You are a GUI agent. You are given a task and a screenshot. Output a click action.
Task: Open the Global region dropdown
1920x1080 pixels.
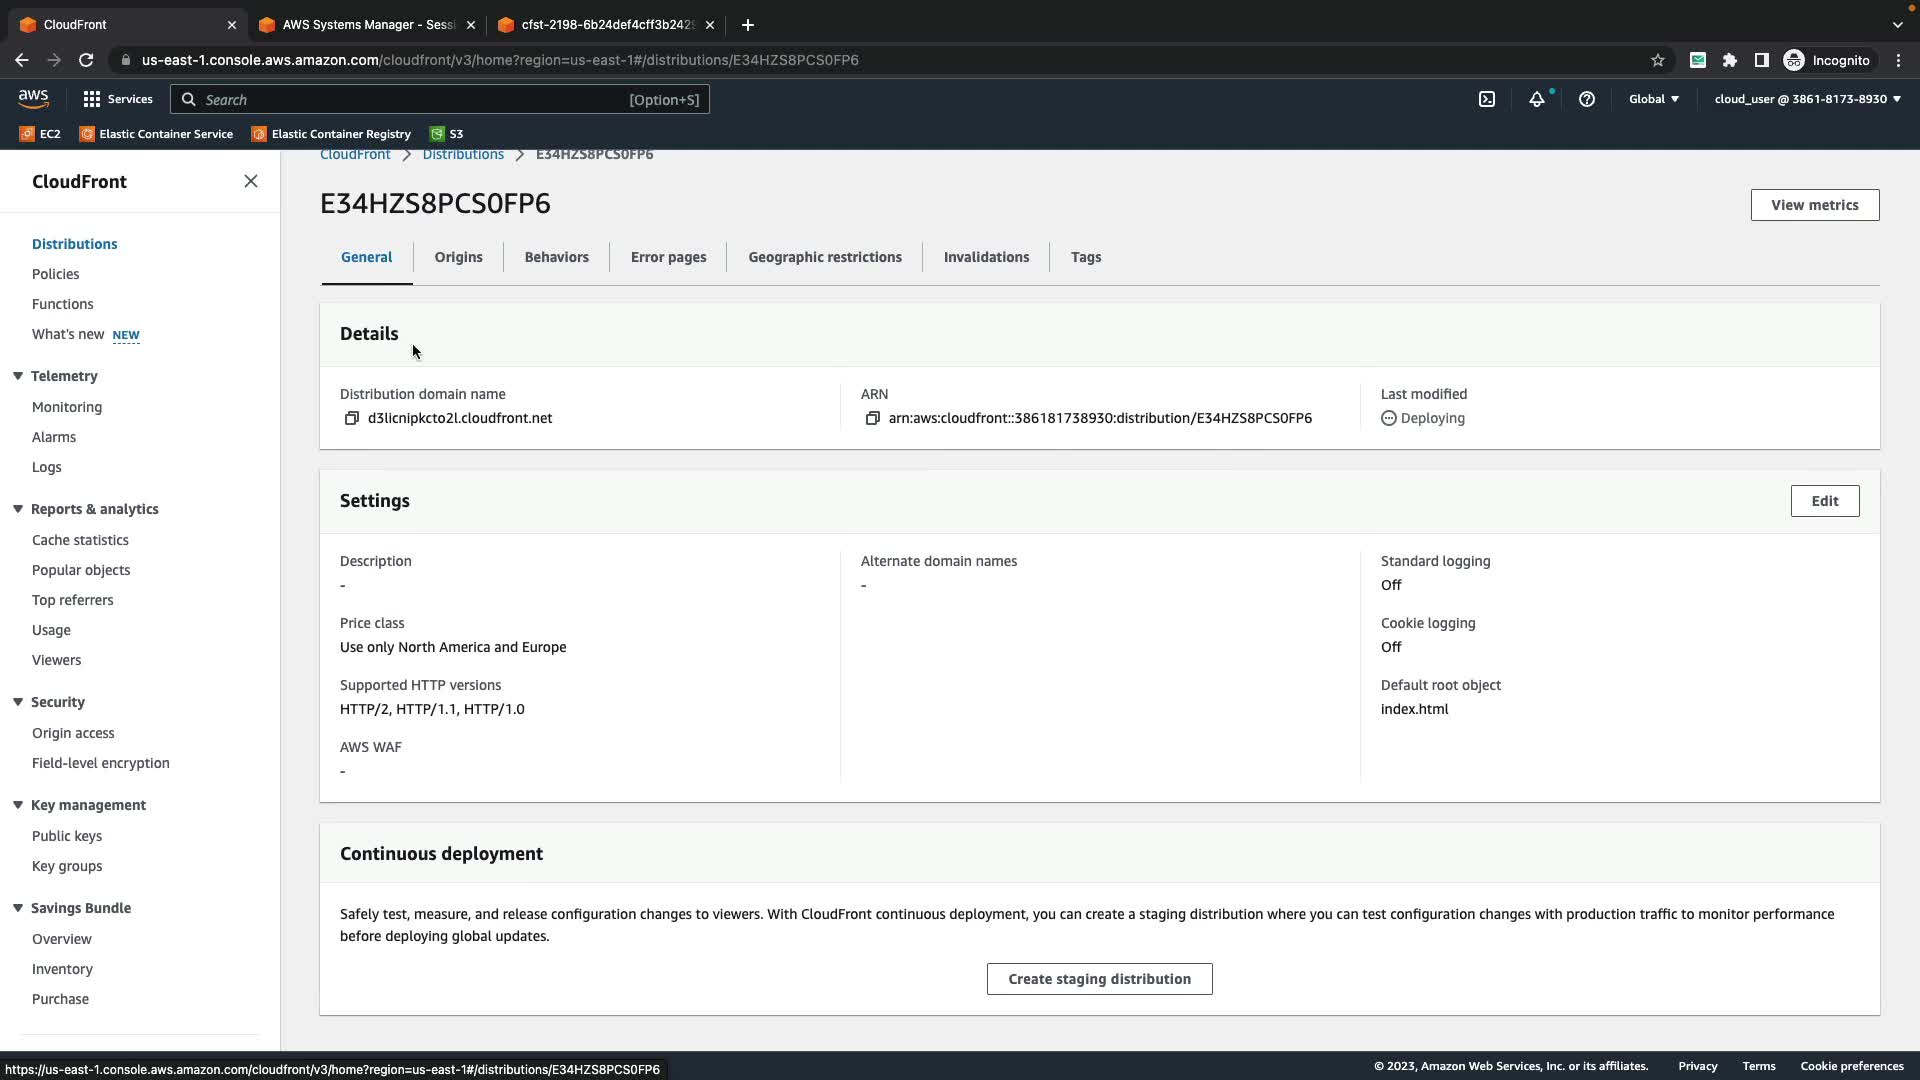click(x=1654, y=99)
